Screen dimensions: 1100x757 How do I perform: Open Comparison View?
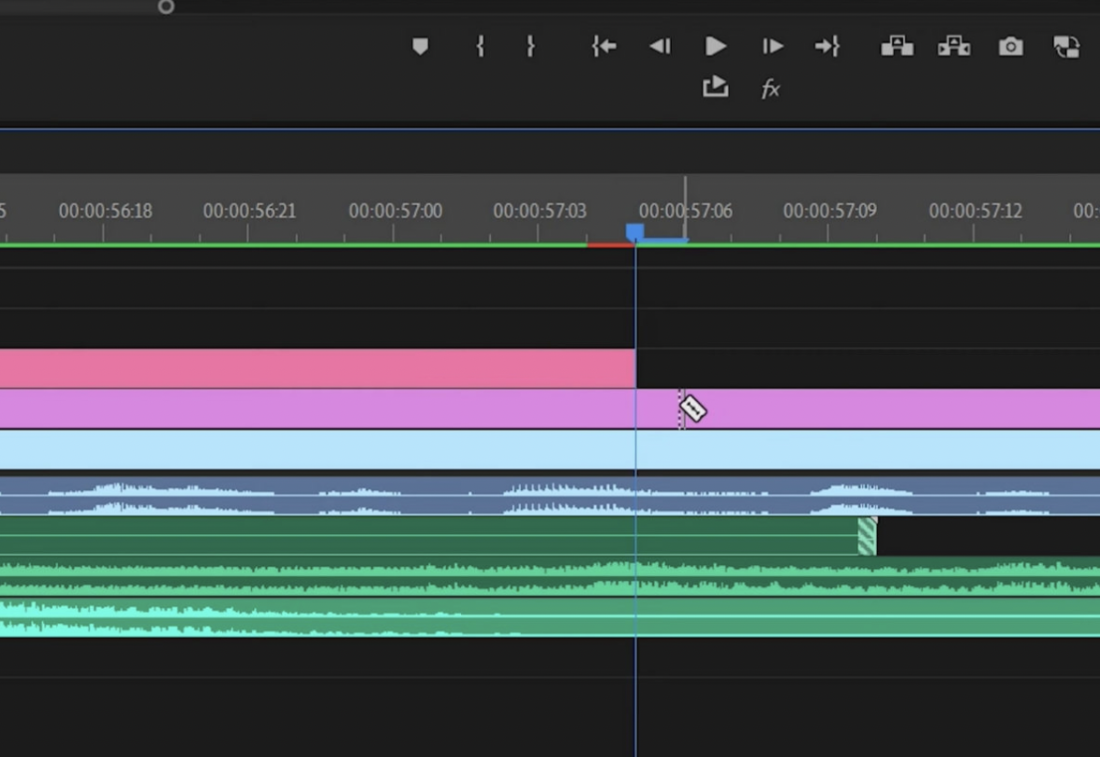coord(1065,46)
